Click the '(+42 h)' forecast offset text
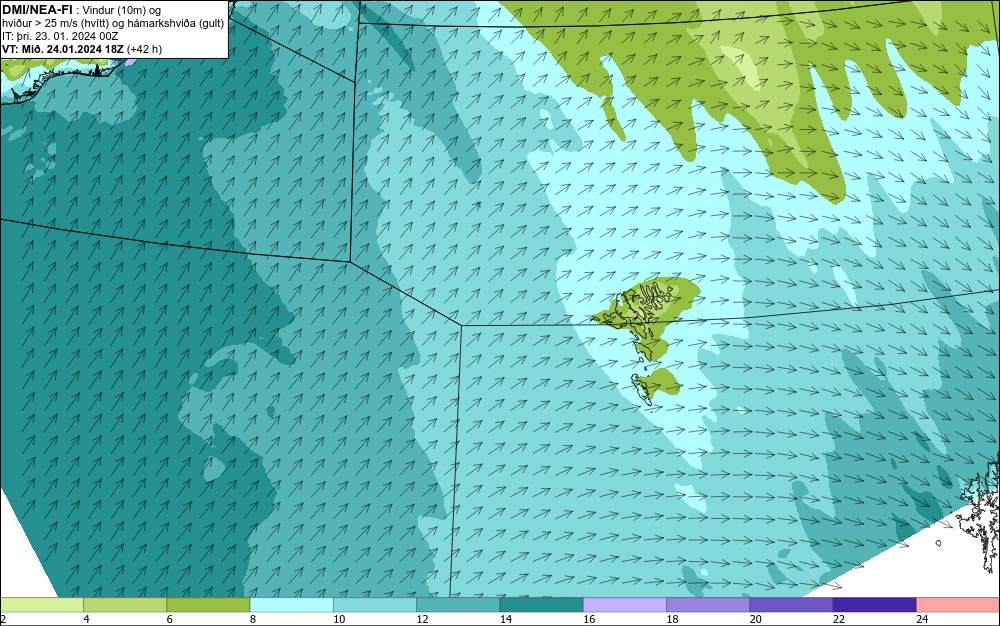Viewport: 1000px width, 626px height. point(145,49)
